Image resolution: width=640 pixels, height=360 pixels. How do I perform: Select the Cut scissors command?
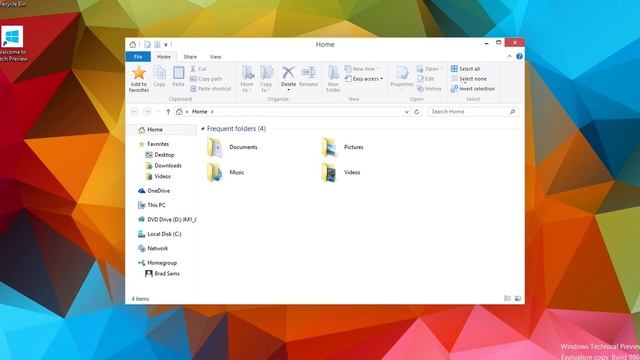click(x=199, y=69)
